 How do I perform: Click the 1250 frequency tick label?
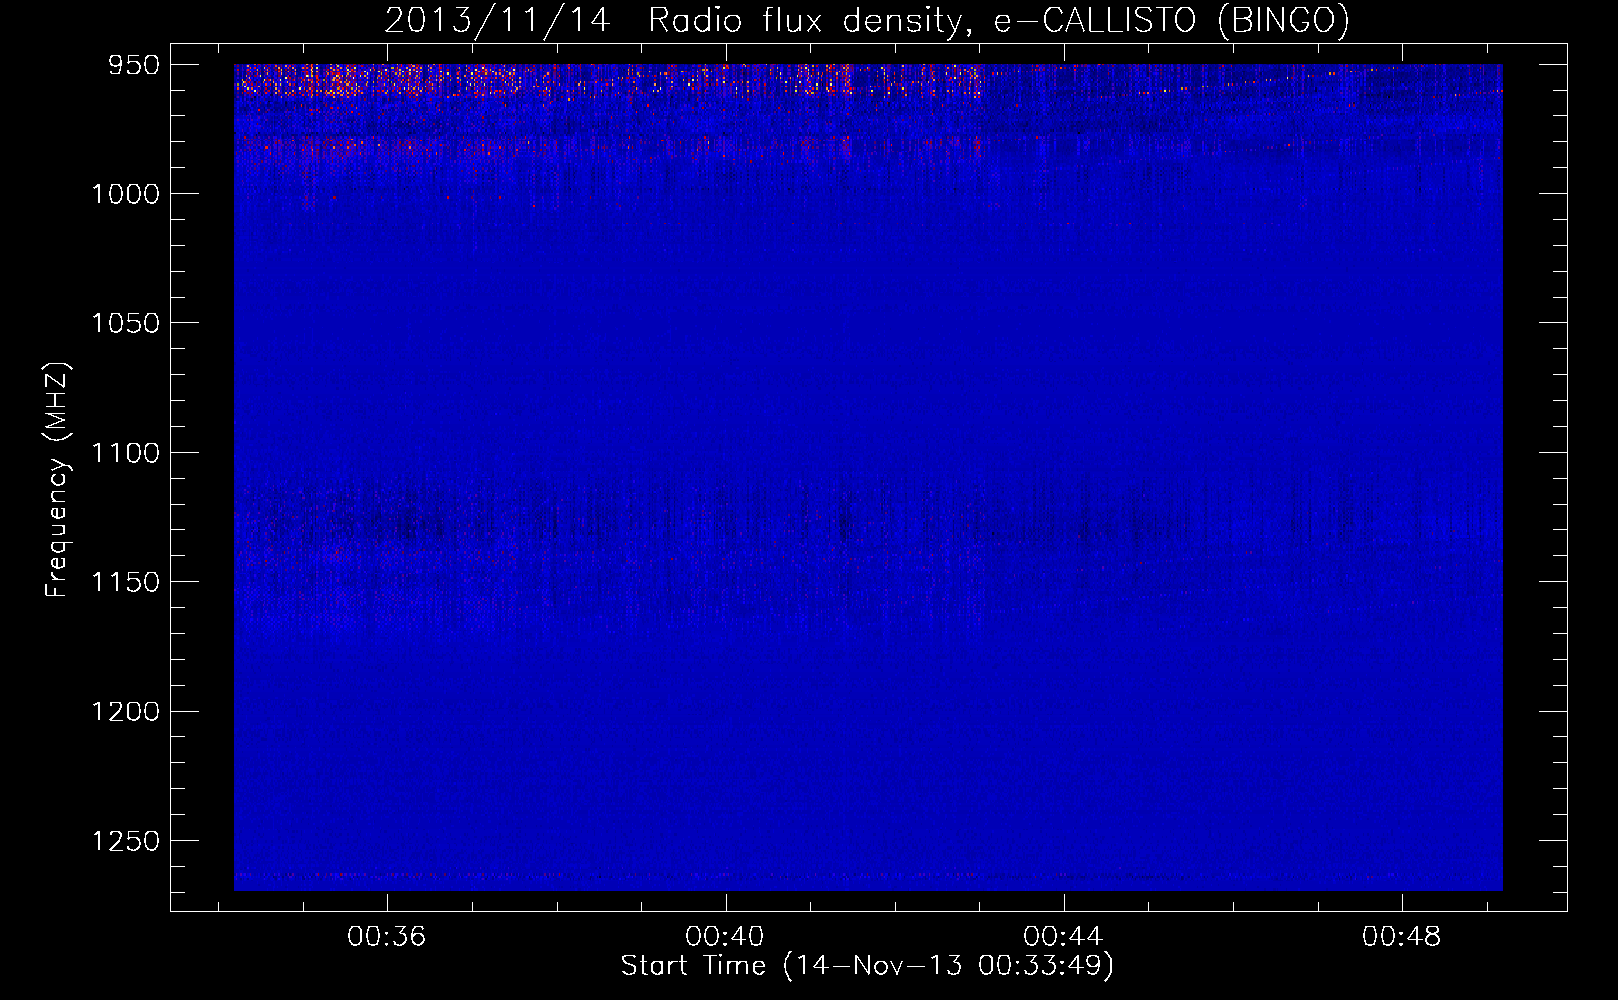pyautogui.click(x=125, y=841)
